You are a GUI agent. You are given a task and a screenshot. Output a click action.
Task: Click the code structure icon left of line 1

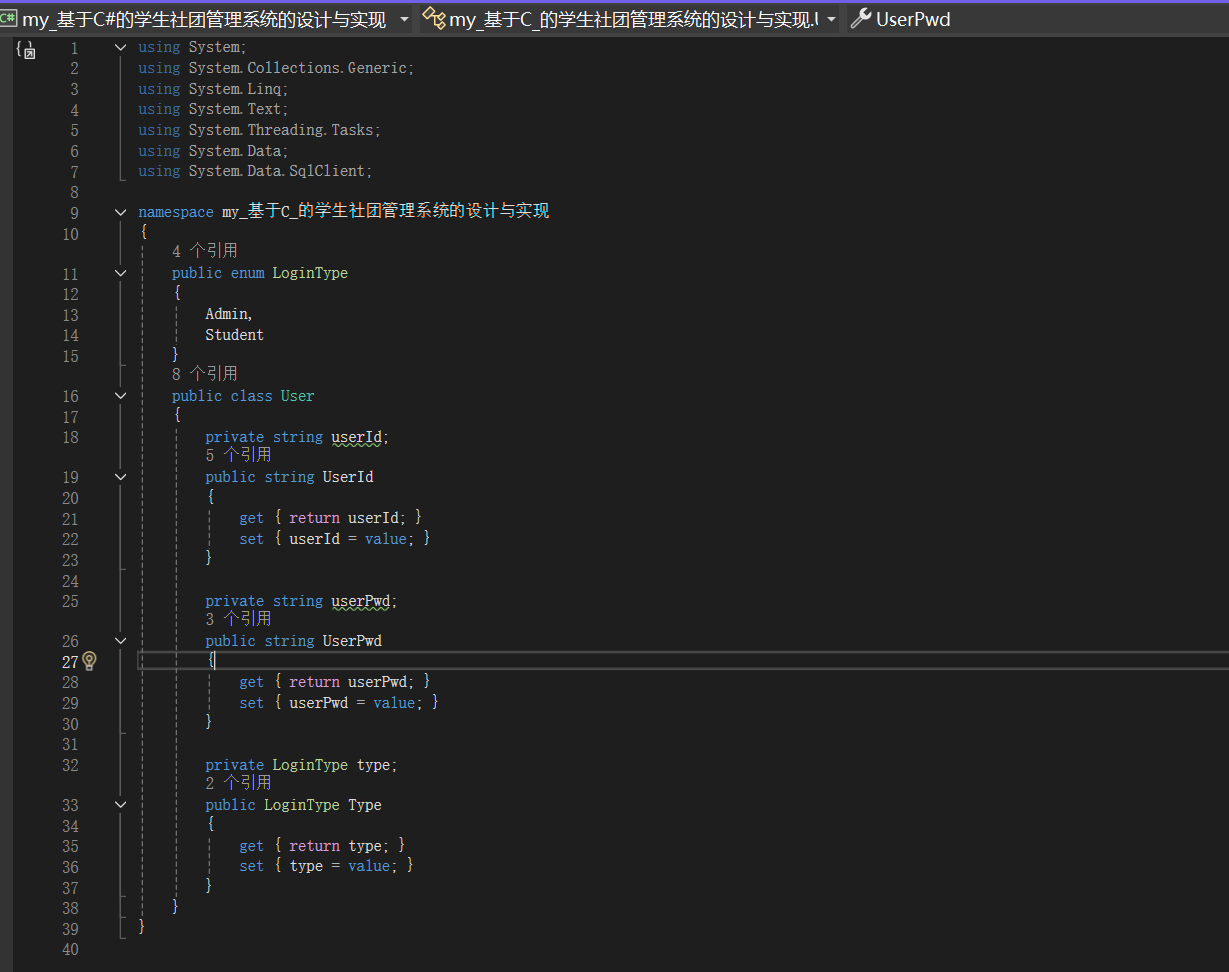(26, 49)
